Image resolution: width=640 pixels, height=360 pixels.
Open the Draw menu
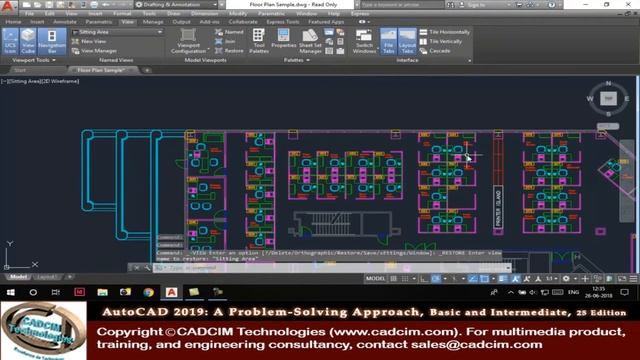(173, 13)
